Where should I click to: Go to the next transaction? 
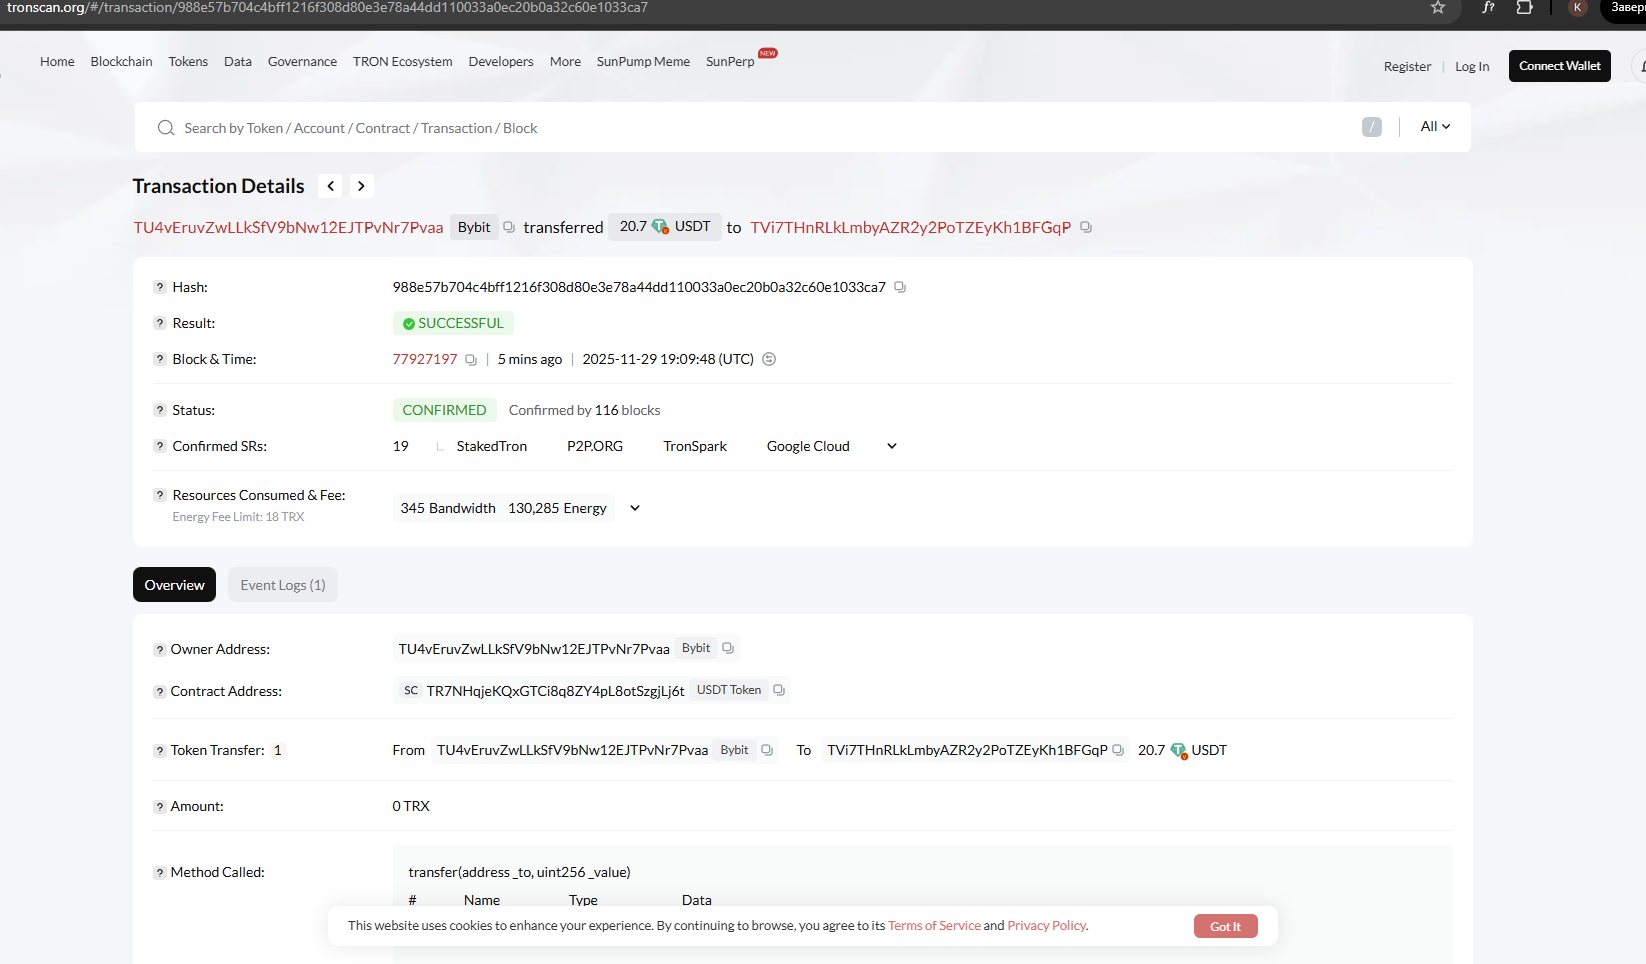(361, 186)
